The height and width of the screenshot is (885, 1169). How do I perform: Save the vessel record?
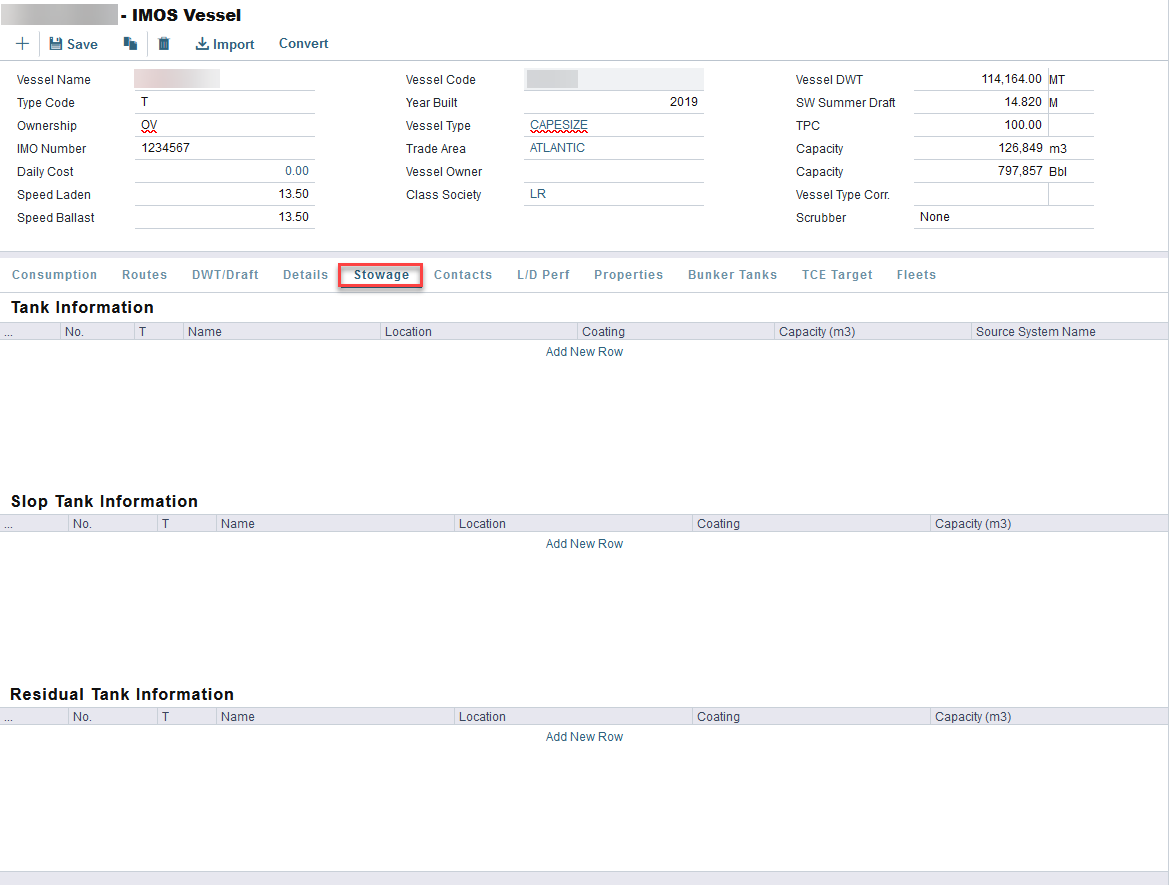point(73,44)
